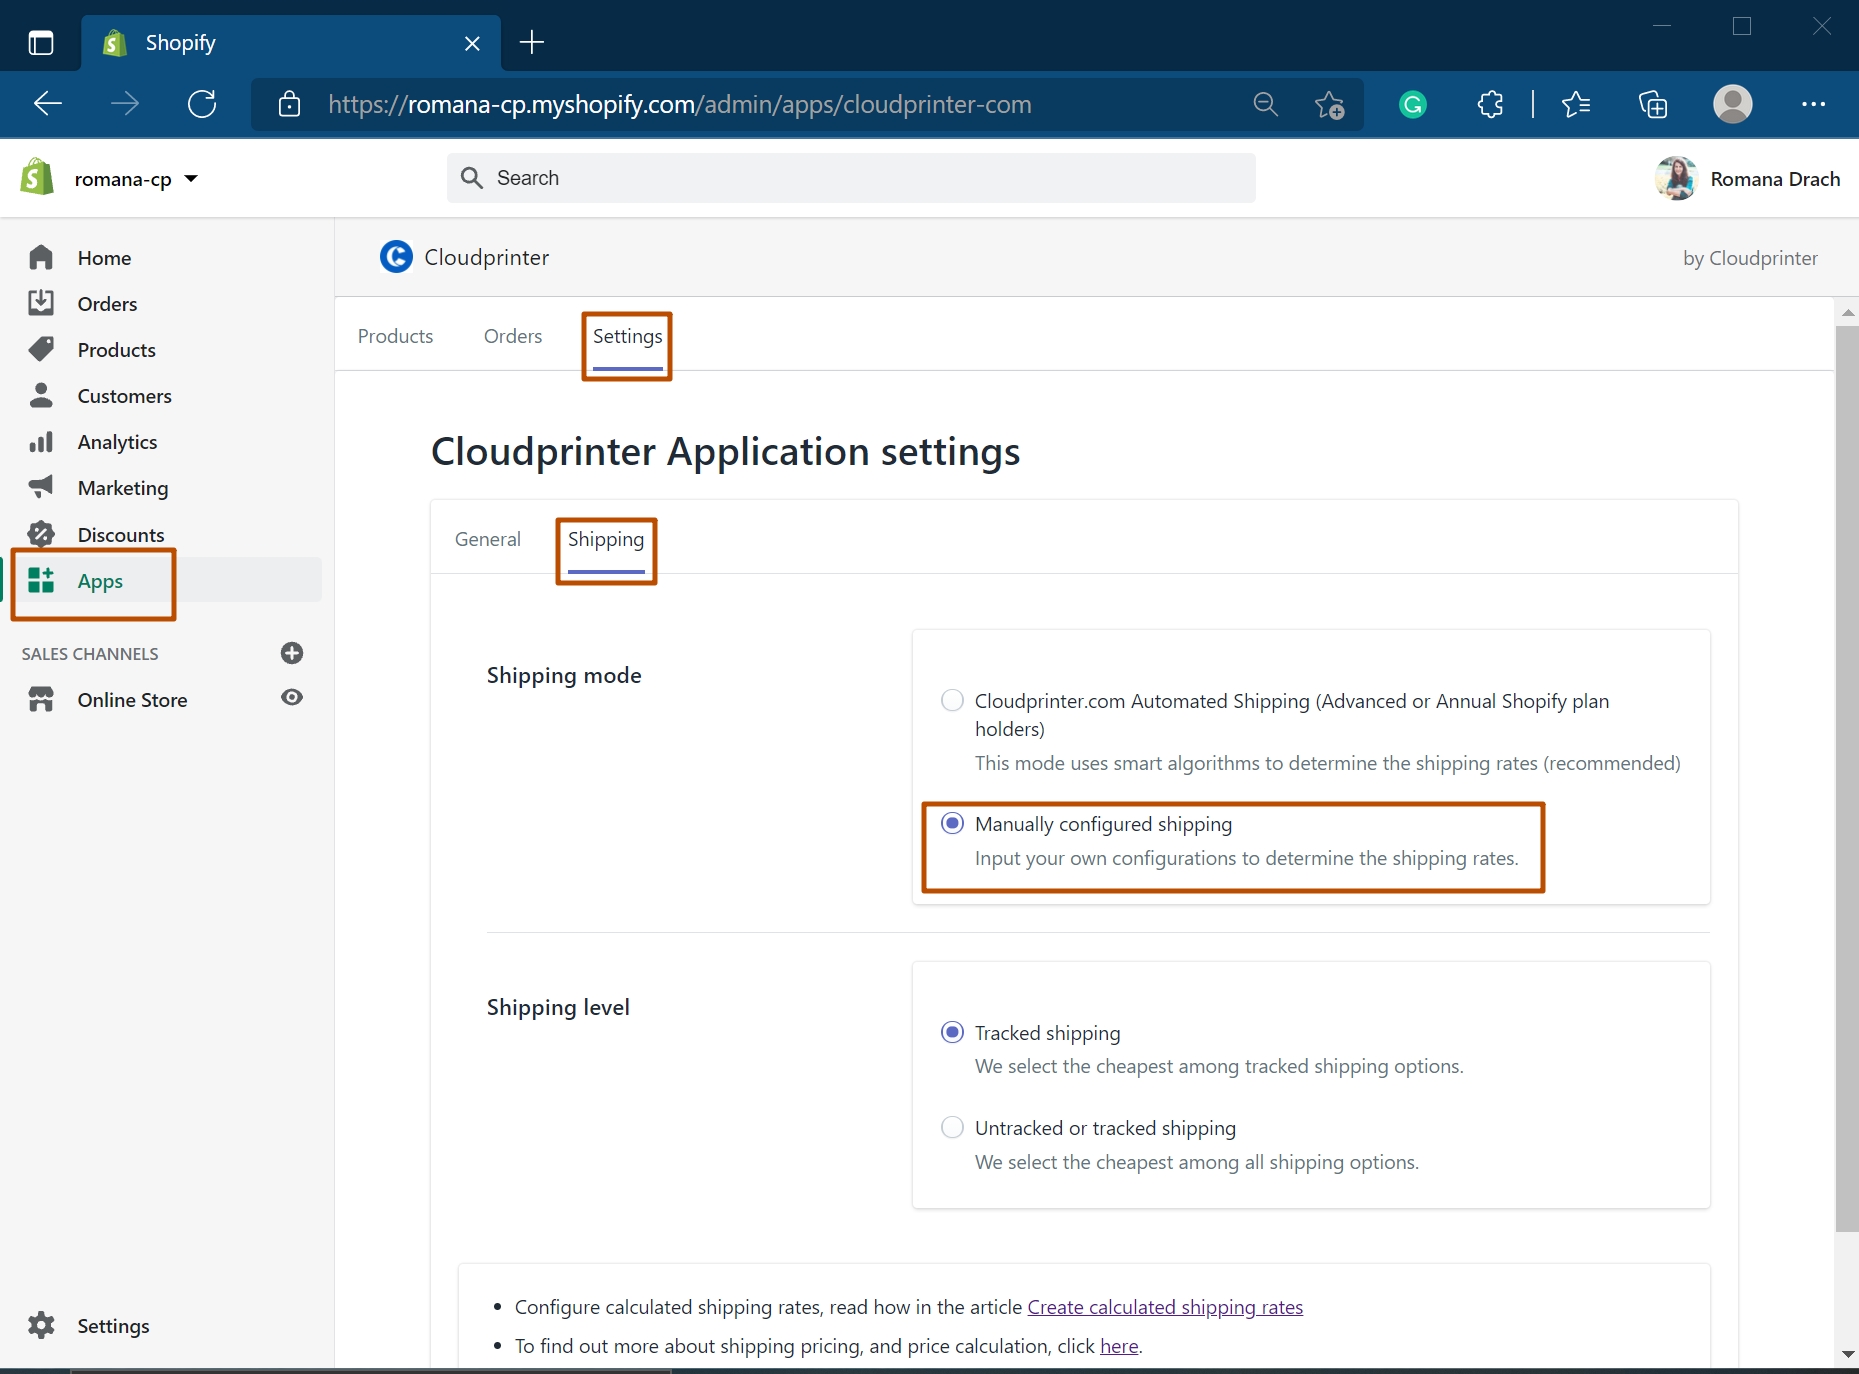The width and height of the screenshot is (1859, 1374).
Task: Open the Collections icon
Action: click(x=1653, y=104)
